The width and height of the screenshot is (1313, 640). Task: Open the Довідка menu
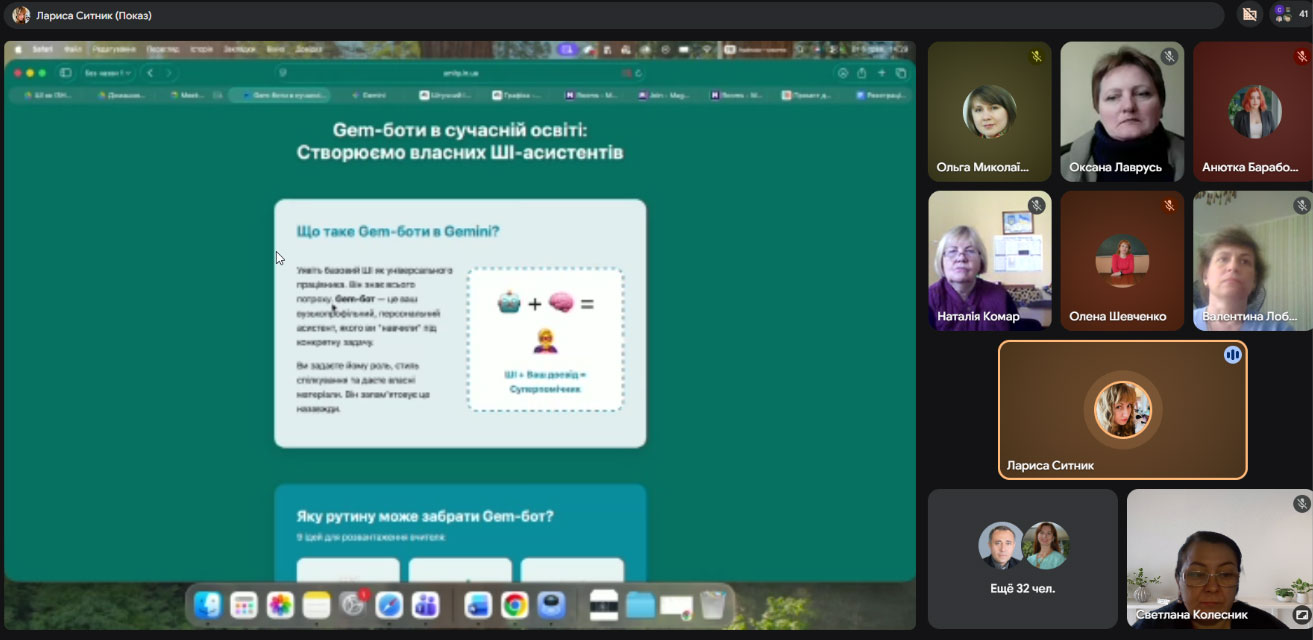click(x=309, y=48)
